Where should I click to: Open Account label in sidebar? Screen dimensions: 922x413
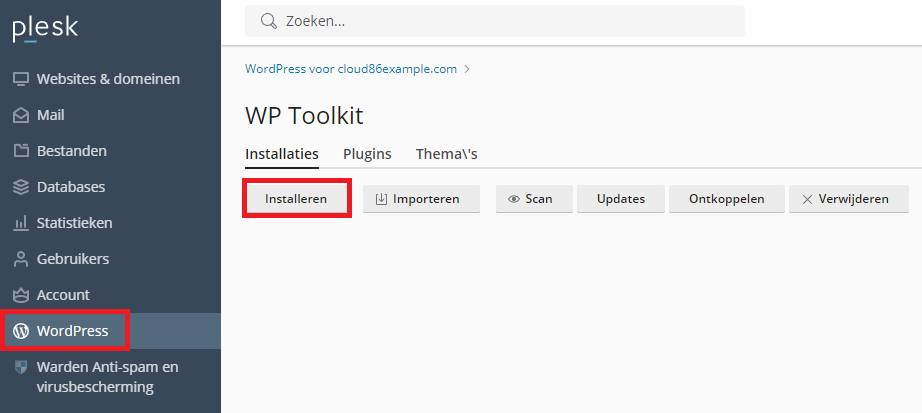64,295
